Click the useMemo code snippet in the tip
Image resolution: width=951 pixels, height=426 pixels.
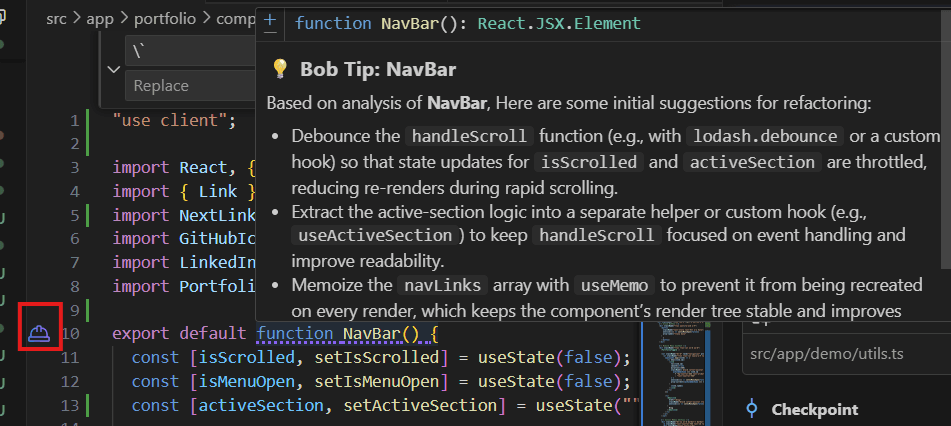615,285
